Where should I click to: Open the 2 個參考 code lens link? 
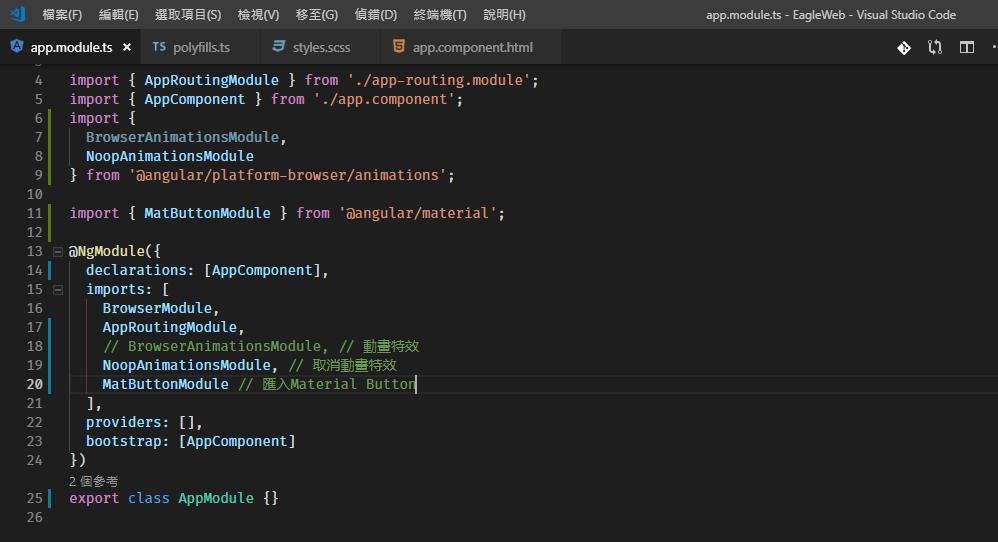[x=94, y=481]
